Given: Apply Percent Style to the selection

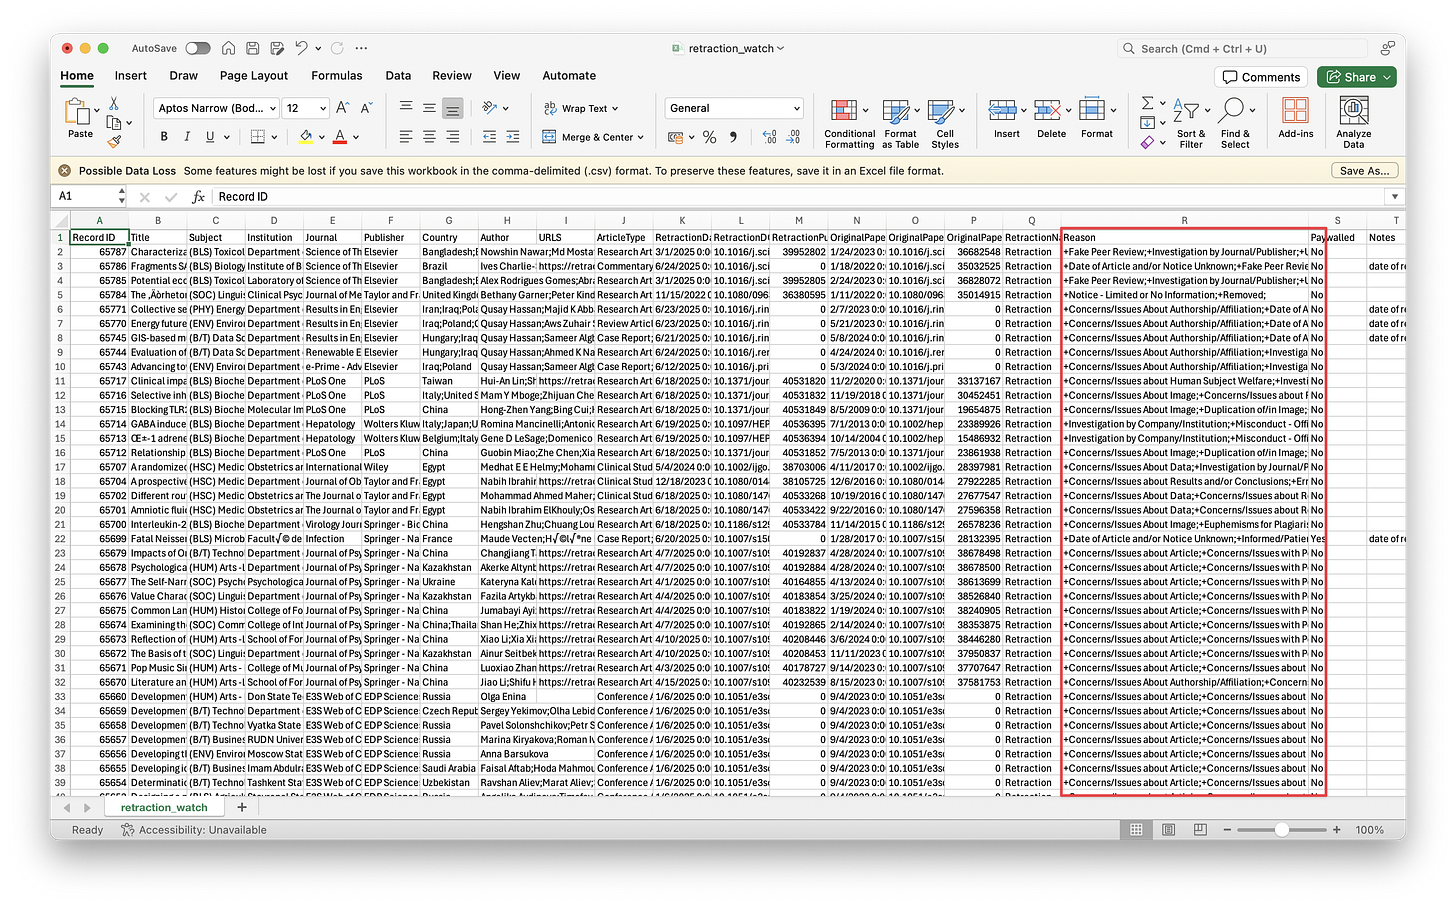Looking at the screenshot, I should tap(709, 137).
